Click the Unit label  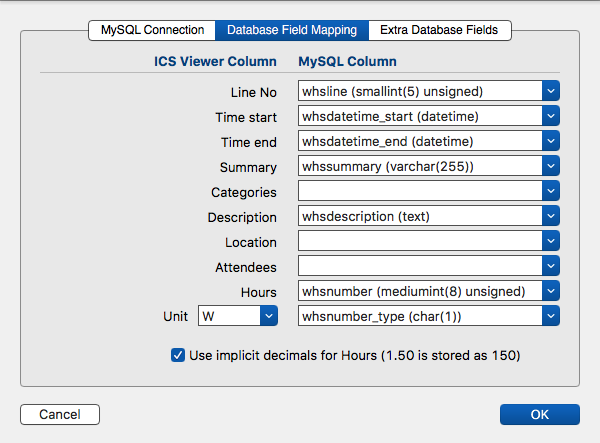point(176,316)
